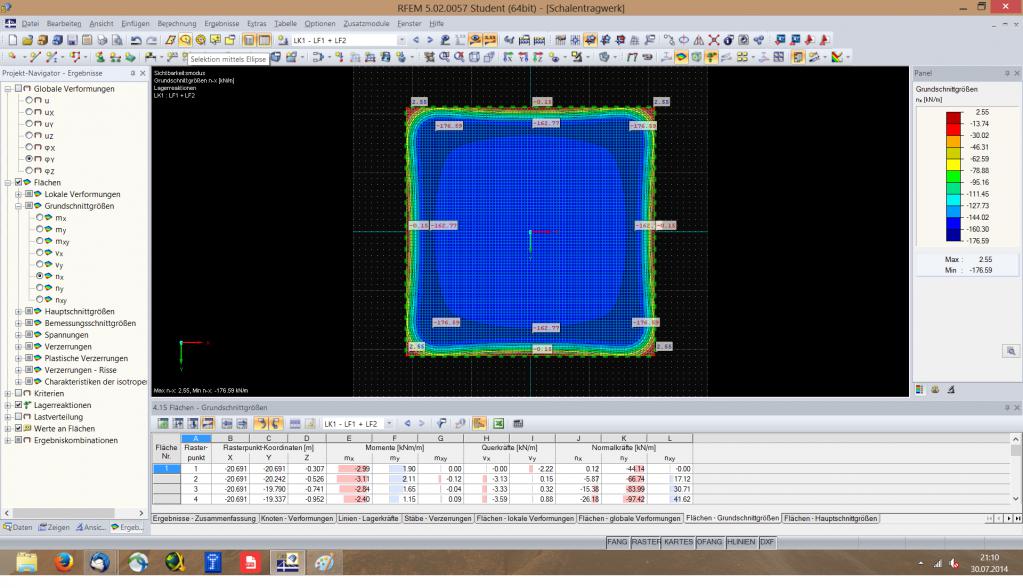Viewport: 1023px width, 588px height.
Task: Toggle the highlighted show-results eye icon
Action: [475, 40]
